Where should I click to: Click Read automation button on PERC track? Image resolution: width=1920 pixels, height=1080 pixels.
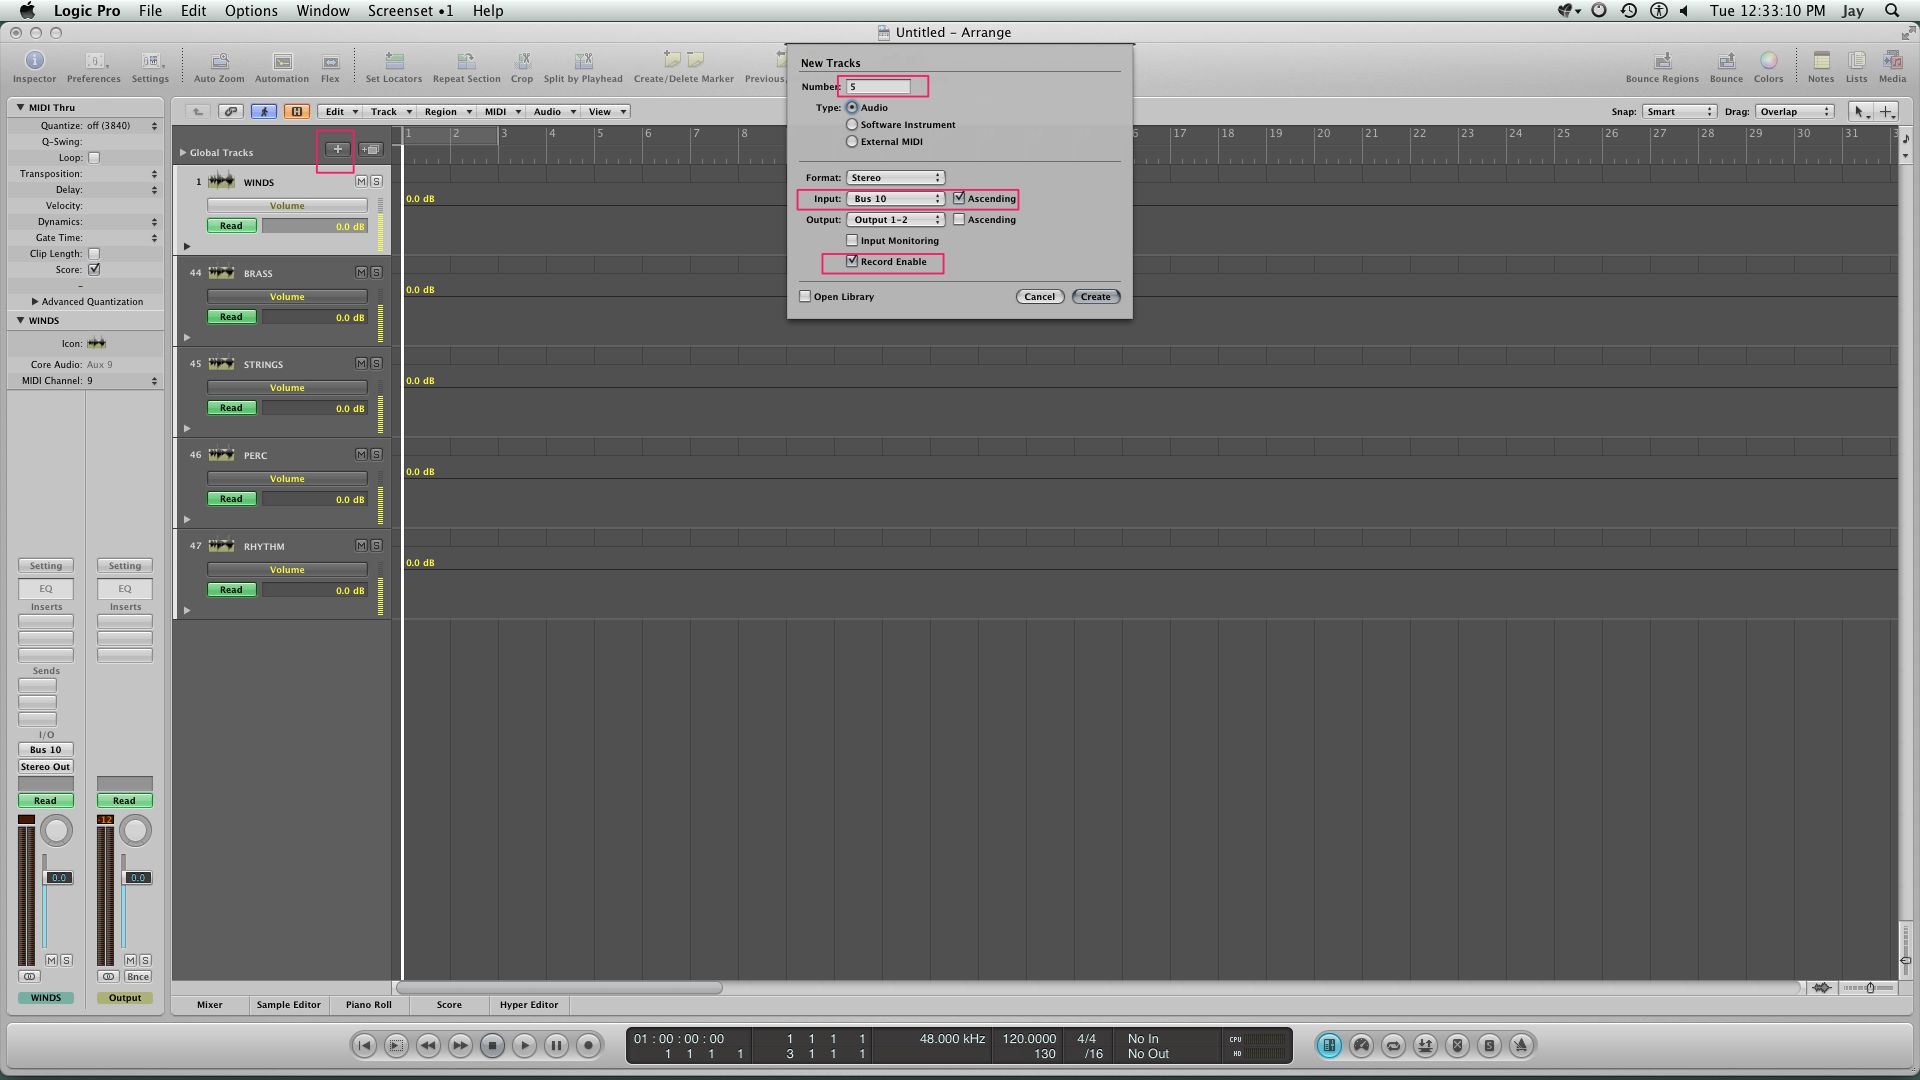(x=231, y=498)
